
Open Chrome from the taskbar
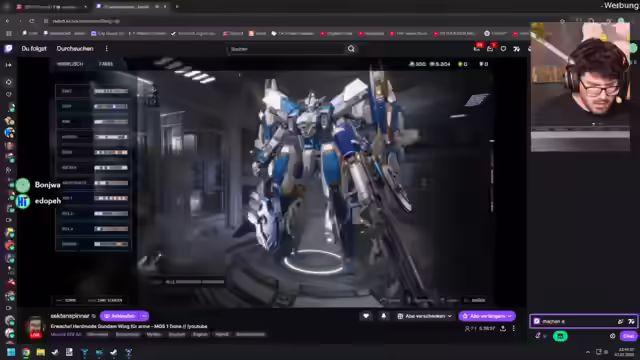tap(26, 352)
